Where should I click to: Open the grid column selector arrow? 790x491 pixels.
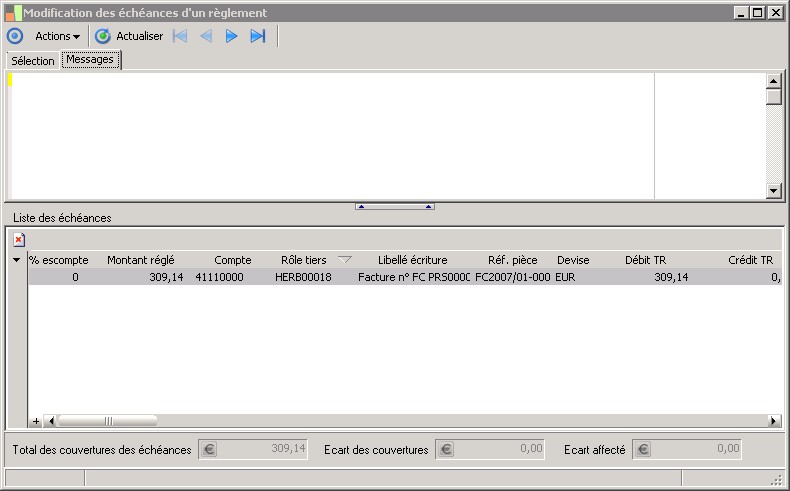(x=16, y=260)
